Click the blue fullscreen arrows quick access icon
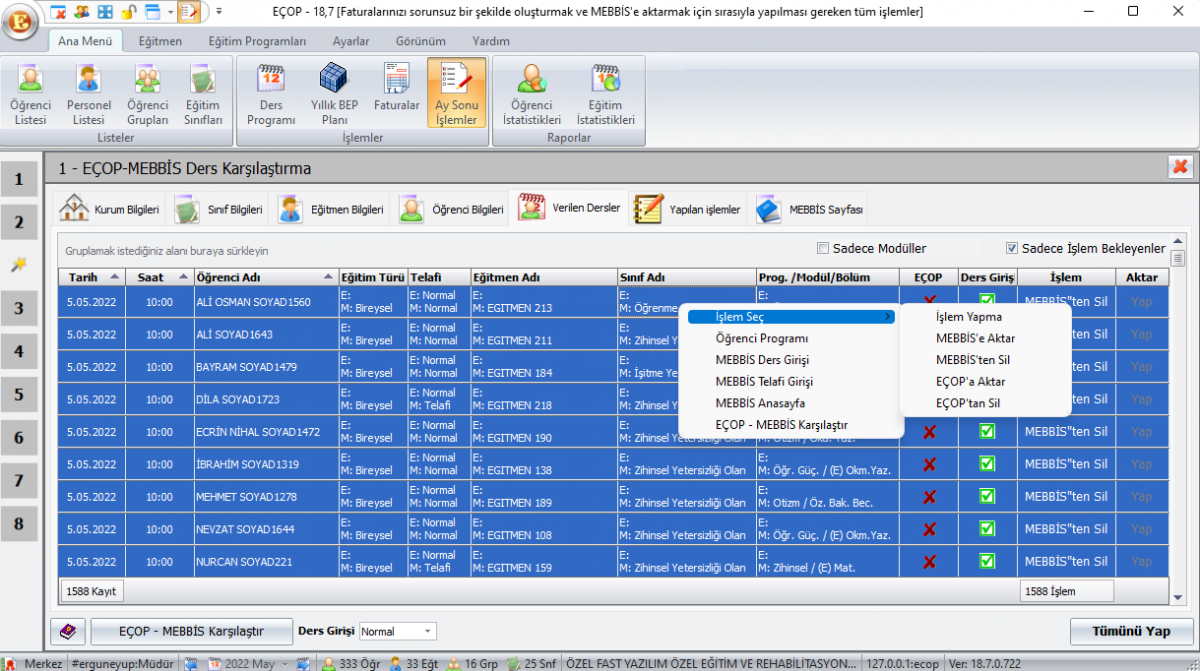 tap(105, 12)
